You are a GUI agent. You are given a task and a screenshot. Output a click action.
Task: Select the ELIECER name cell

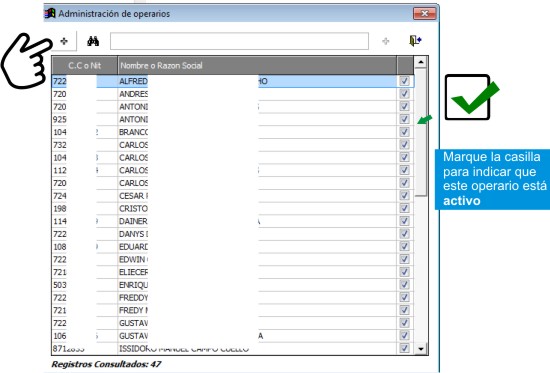tap(257, 272)
